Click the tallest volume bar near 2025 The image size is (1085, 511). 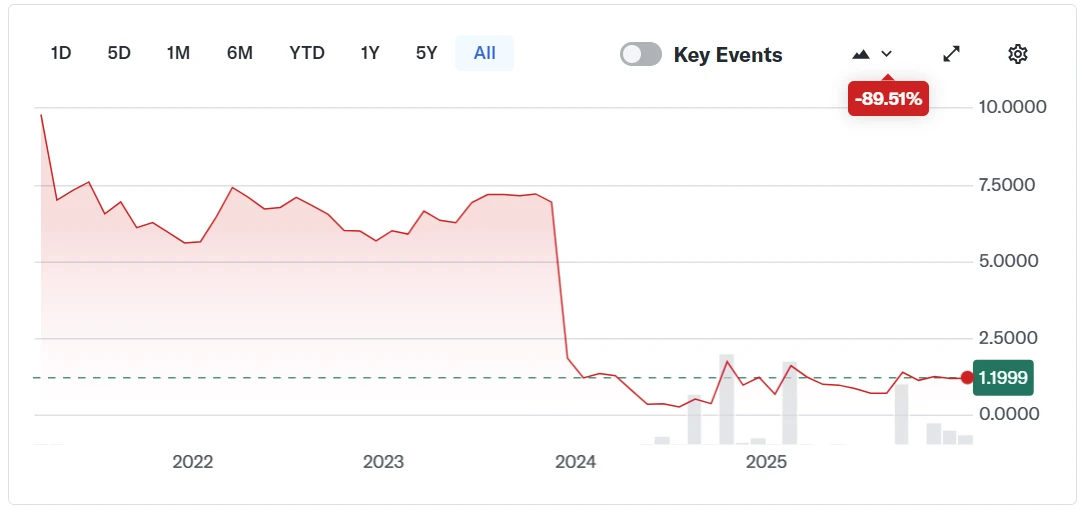pos(727,400)
